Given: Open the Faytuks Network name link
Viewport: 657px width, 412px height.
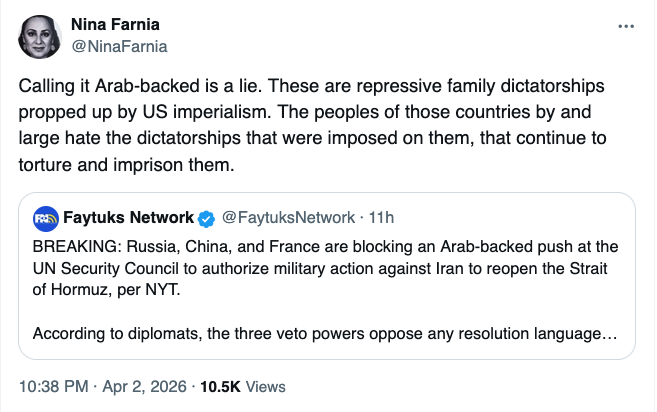Looking at the screenshot, I should pyautogui.click(x=129, y=217).
